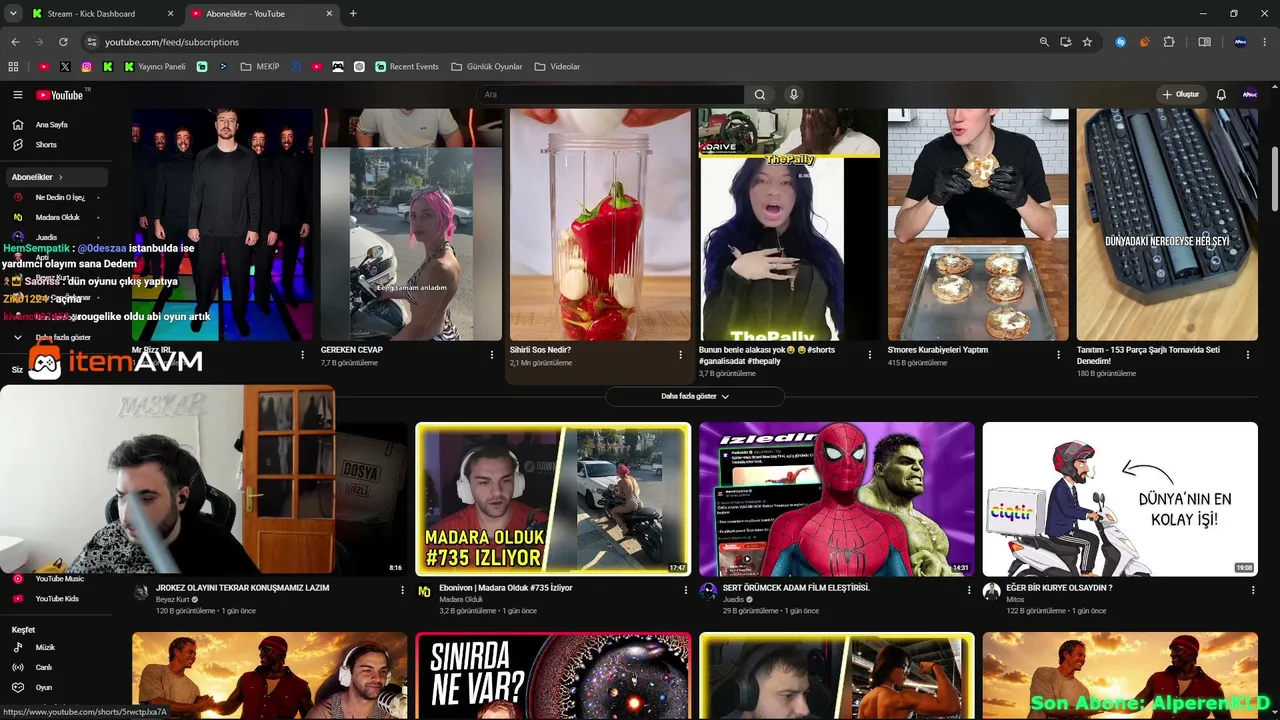
Task: Open YouTube Kids from the sidebar
Action: tap(55, 599)
